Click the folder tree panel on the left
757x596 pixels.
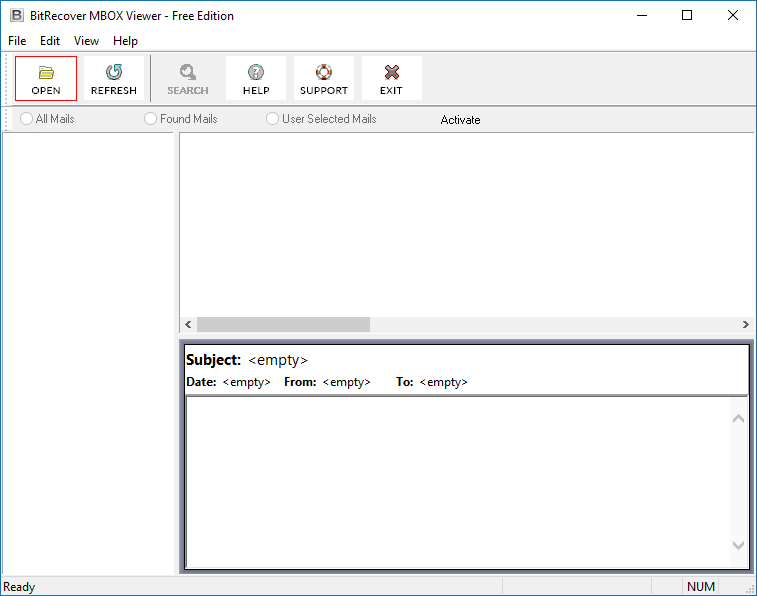(x=87, y=353)
